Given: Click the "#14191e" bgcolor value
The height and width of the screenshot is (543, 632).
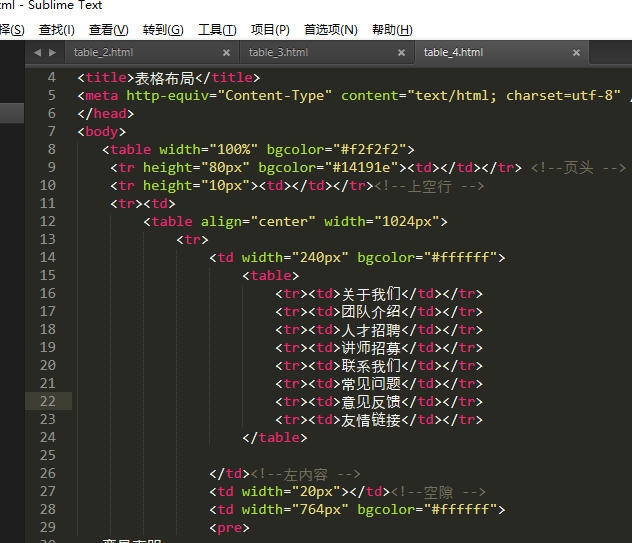Looking at the screenshot, I should (x=362, y=167).
